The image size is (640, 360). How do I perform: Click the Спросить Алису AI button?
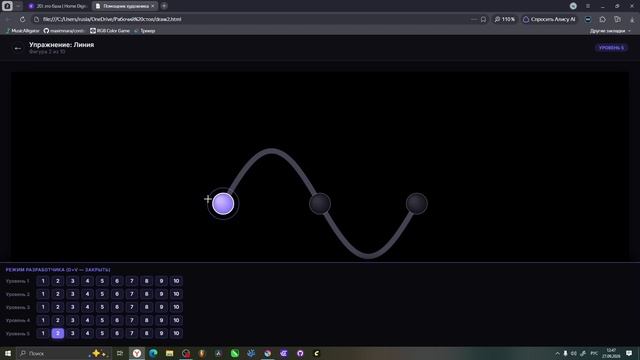coord(549,19)
